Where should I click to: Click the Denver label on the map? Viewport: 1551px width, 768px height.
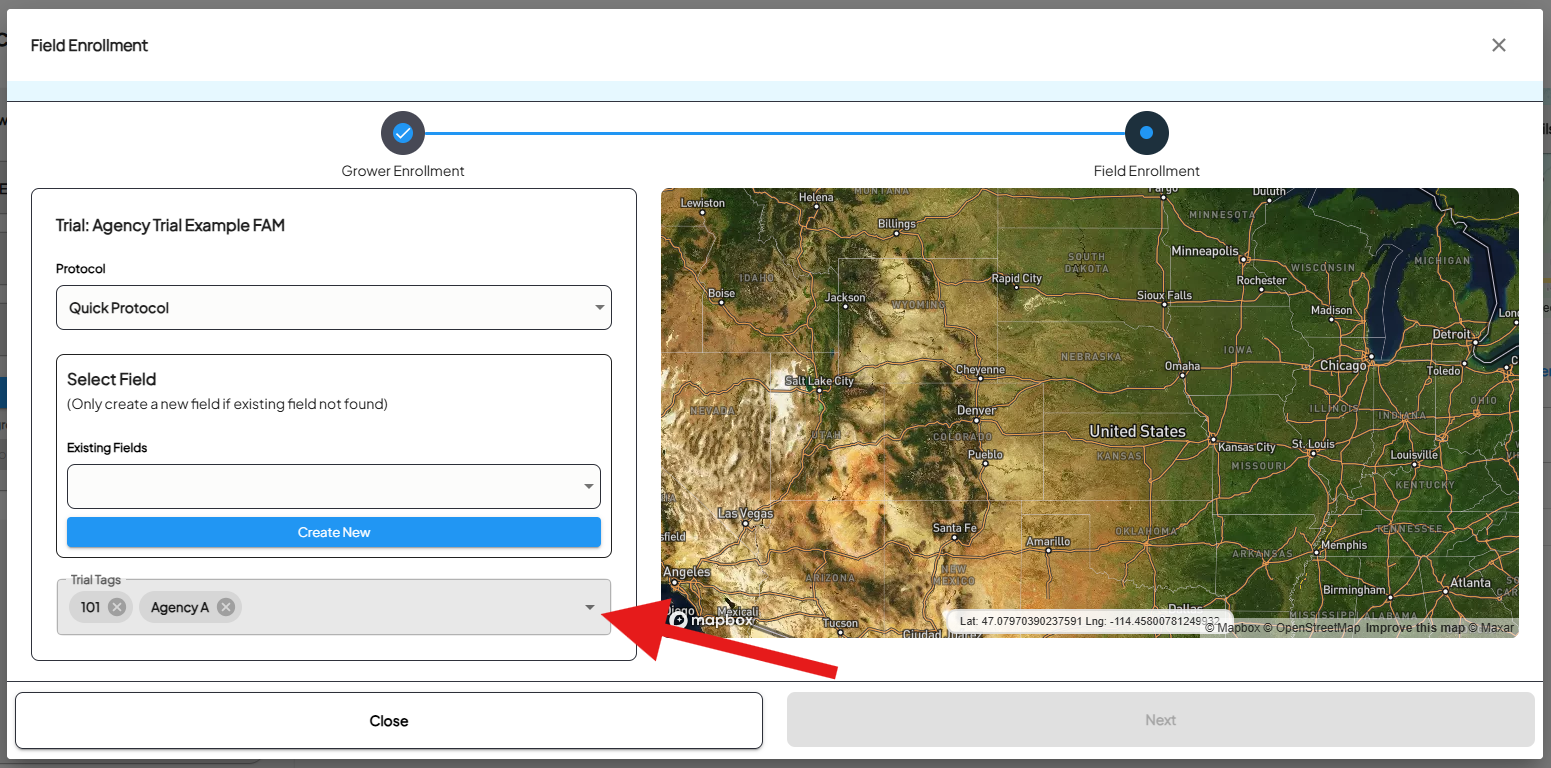[x=976, y=410]
